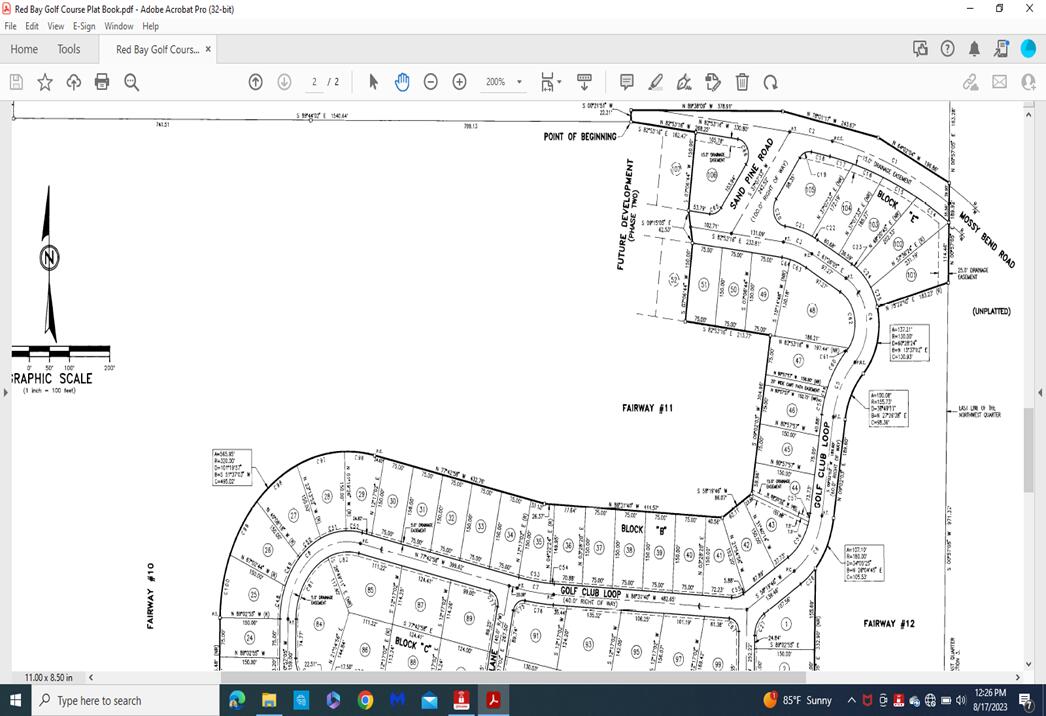Add a sticky note comment
Viewport: 1046px width, 716px height.
tap(626, 82)
